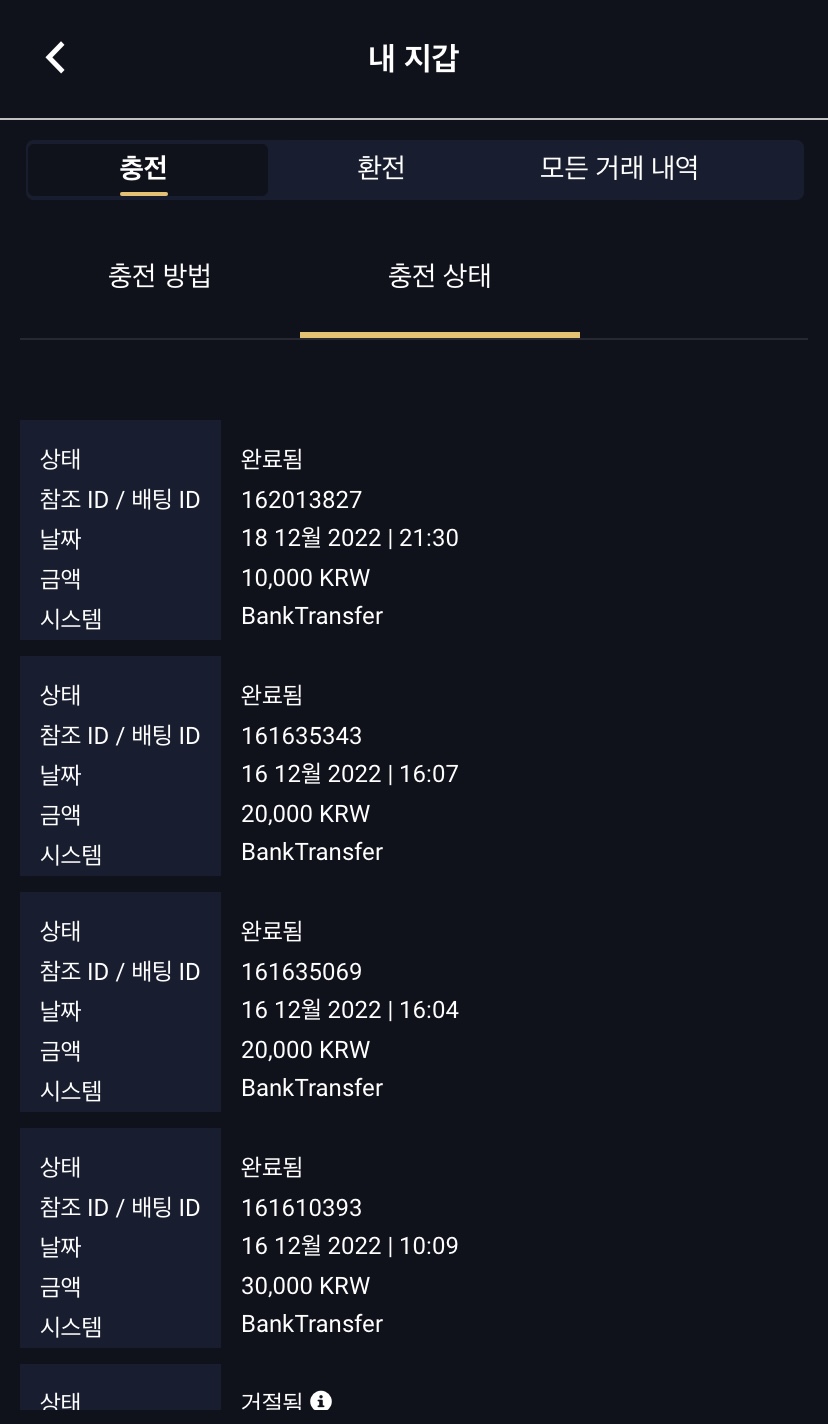828x1424 pixels.
Task: Tap the back arrow icon
Action: [56, 57]
